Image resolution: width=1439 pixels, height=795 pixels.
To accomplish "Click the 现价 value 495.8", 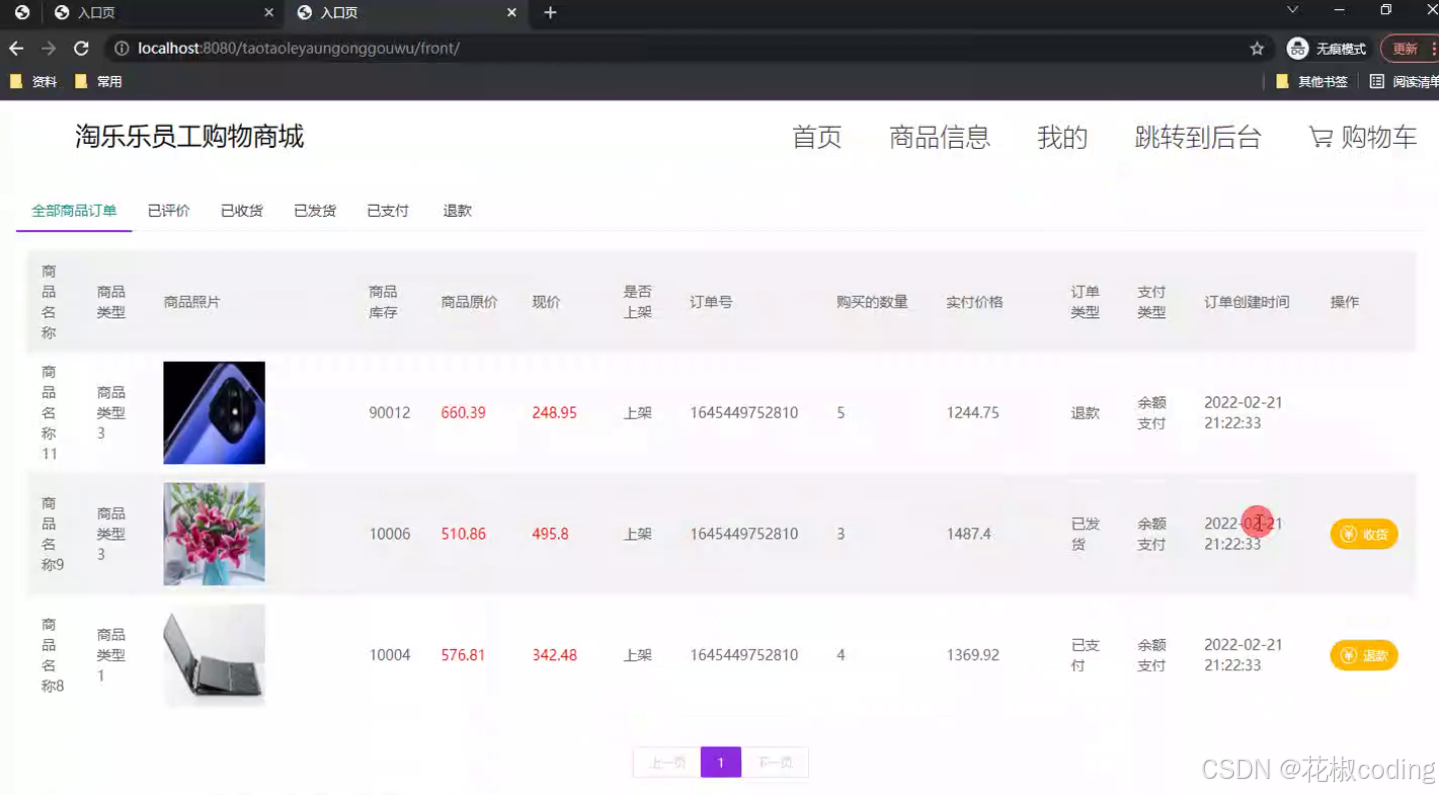I will (550, 534).
